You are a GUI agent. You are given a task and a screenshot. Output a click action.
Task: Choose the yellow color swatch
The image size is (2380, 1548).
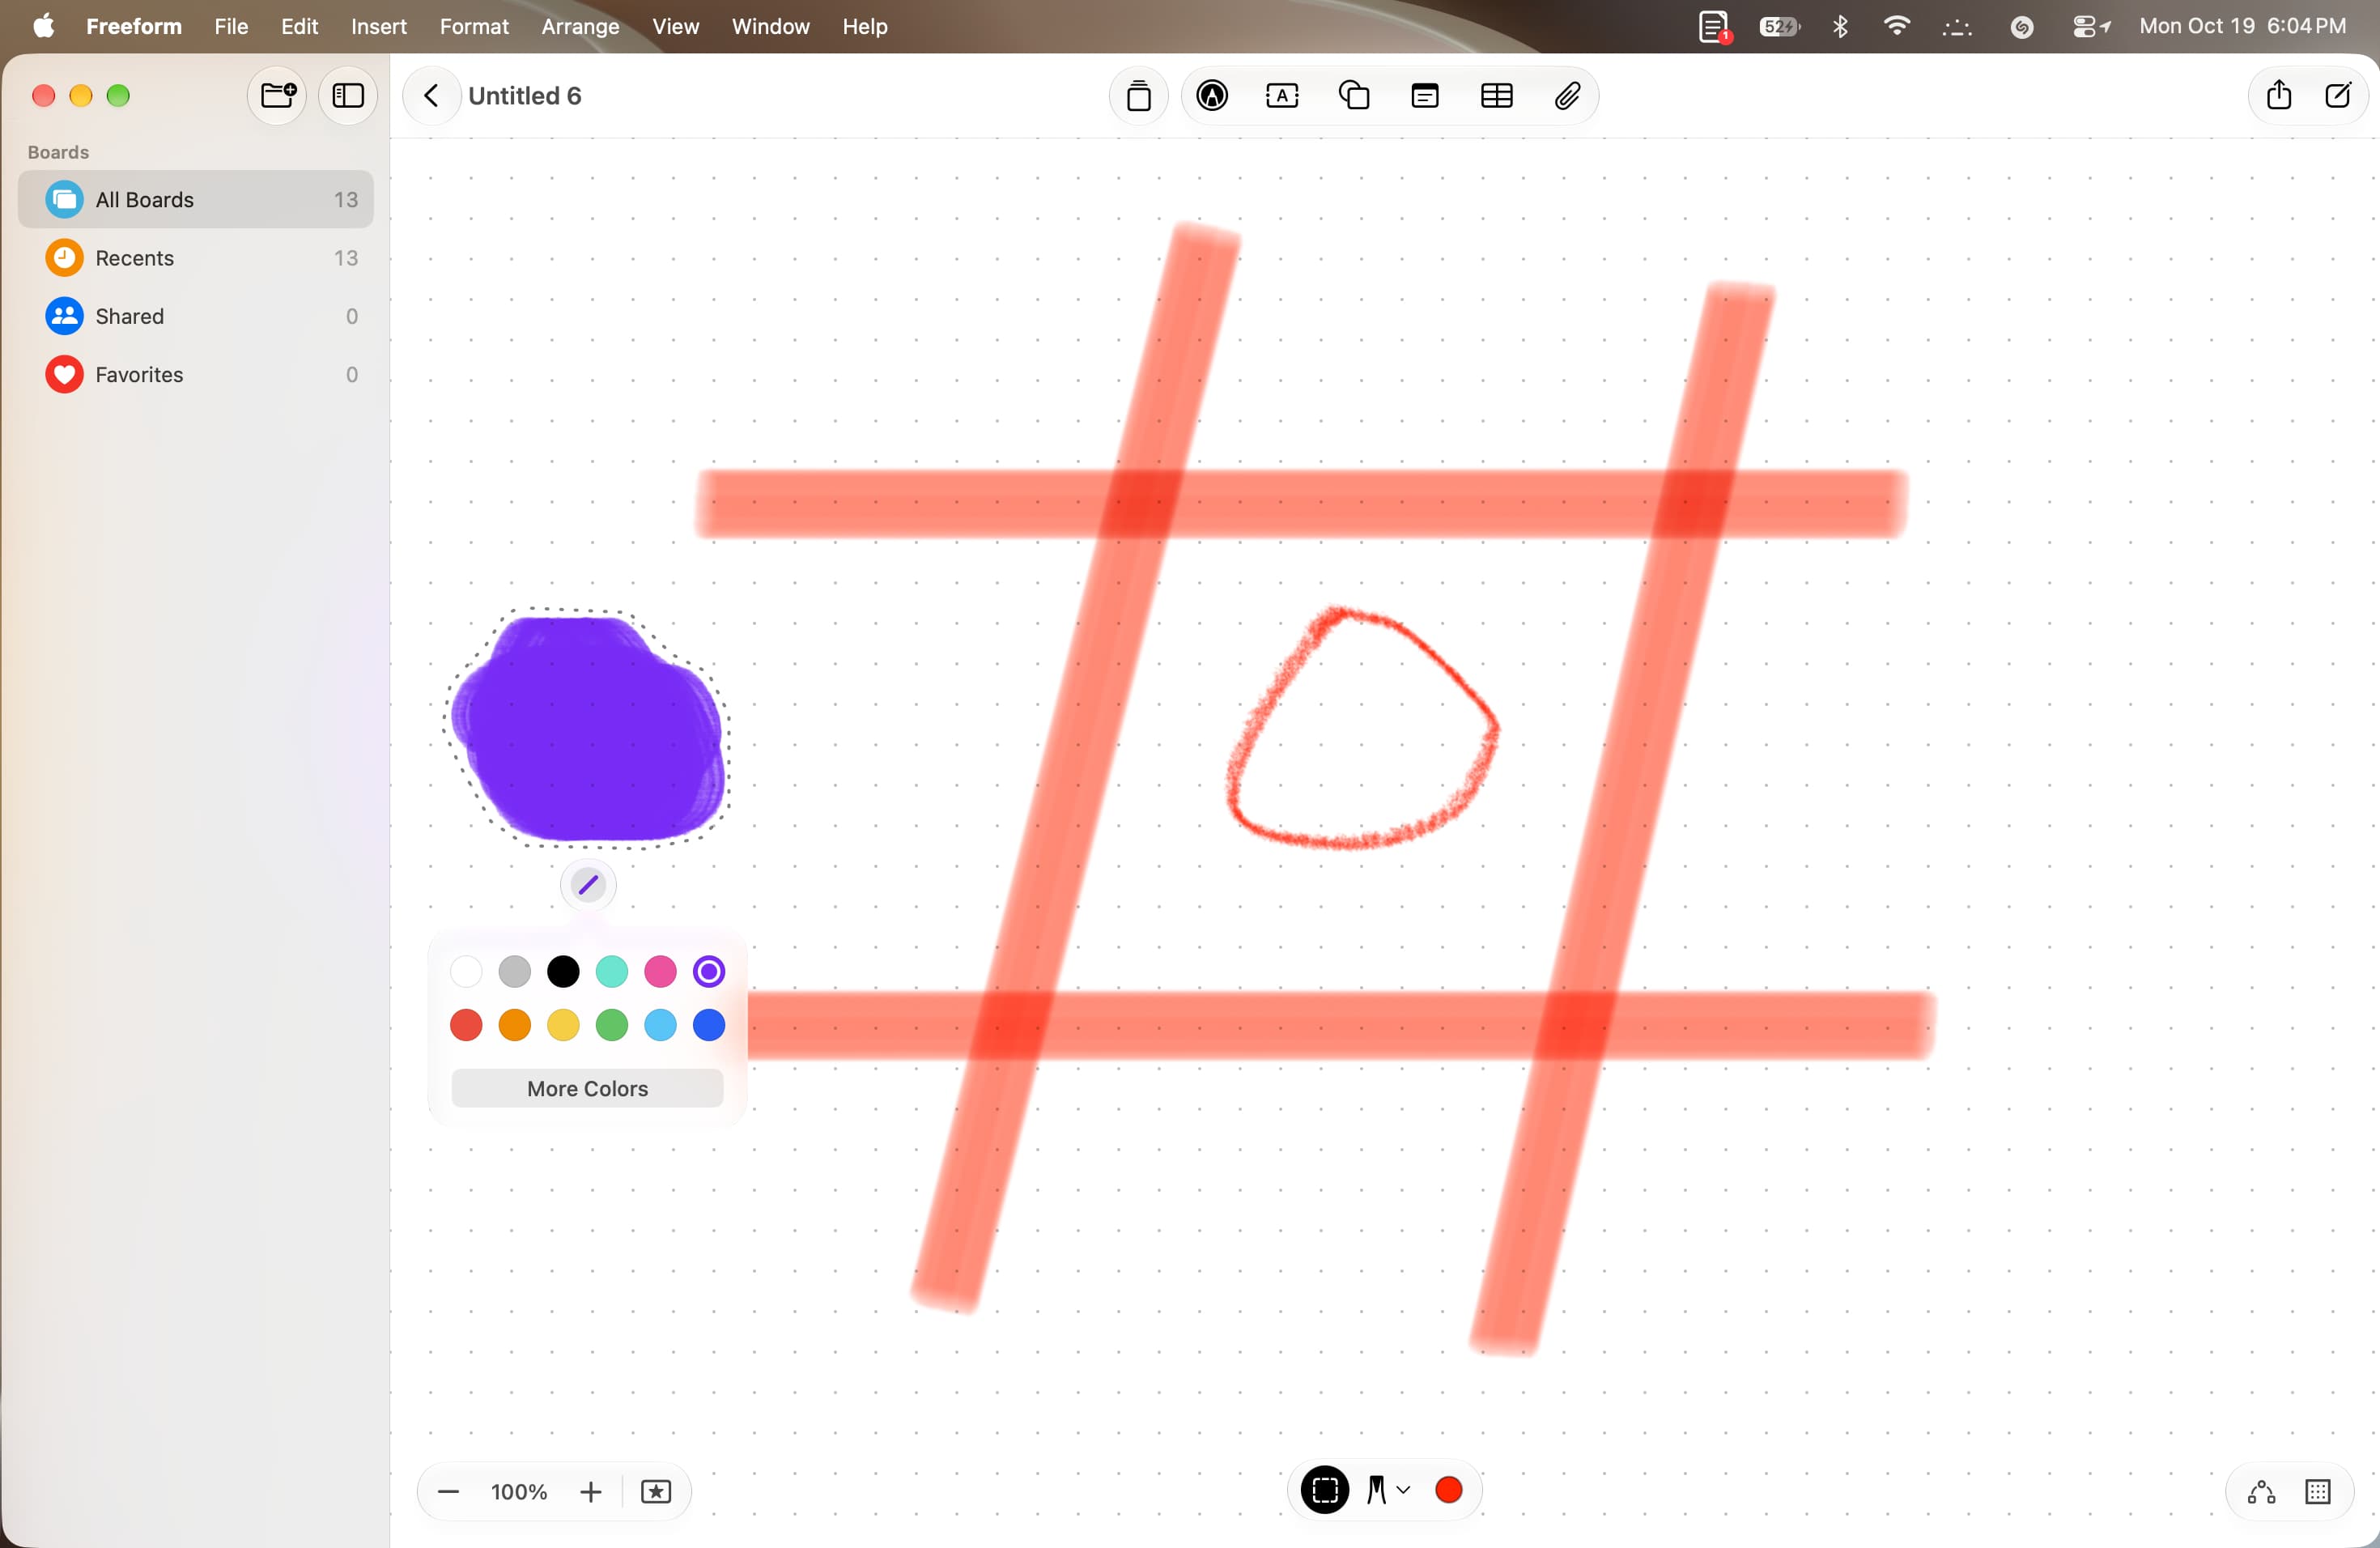tap(563, 1025)
